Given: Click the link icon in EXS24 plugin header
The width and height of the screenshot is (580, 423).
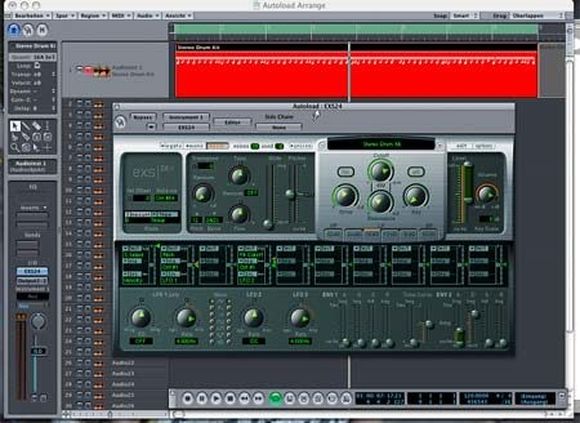Looking at the screenshot, I should click(120, 122).
